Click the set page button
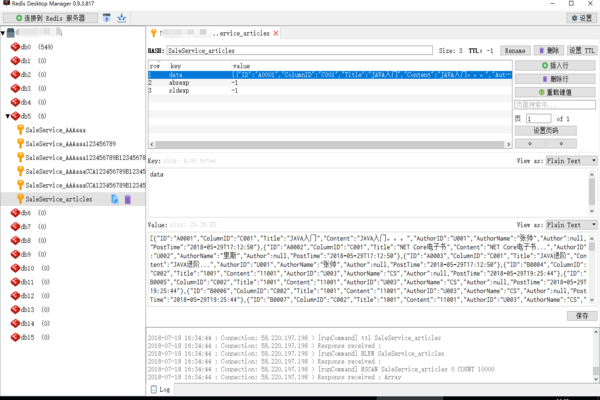 (546, 131)
